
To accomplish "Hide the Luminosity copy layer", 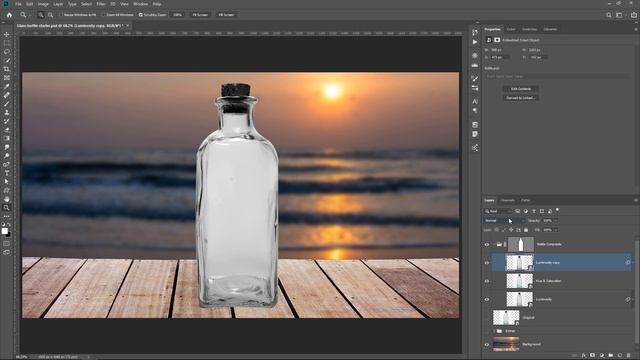I will pyautogui.click(x=487, y=263).
